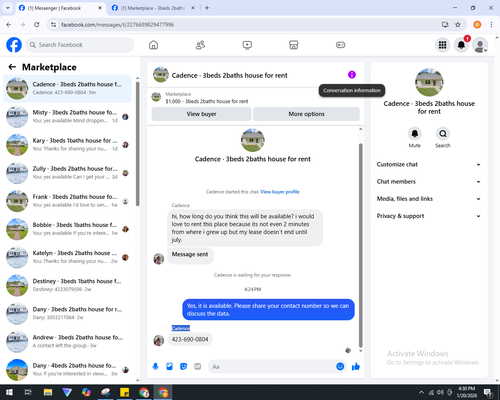The image size is (500, 400).
Task: Click the conversation list scrollbar
Action: pos(137,143)
